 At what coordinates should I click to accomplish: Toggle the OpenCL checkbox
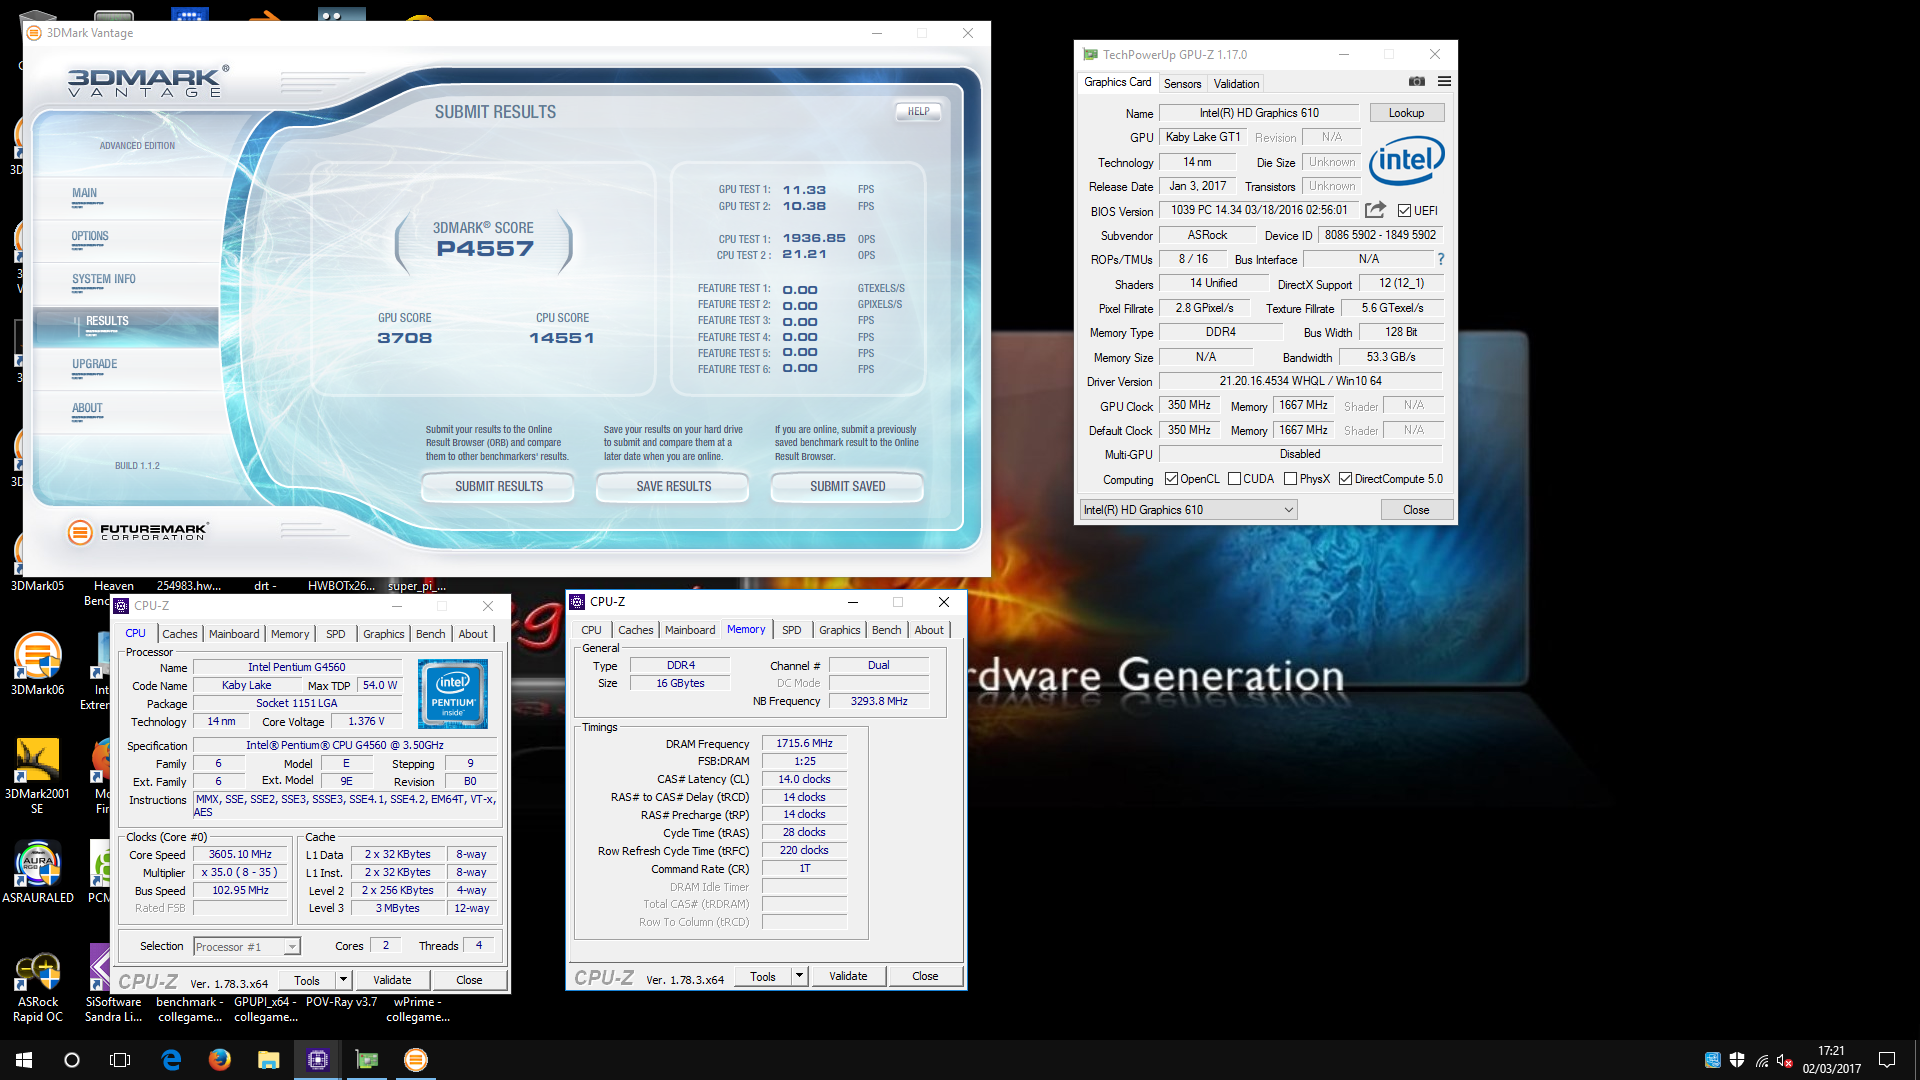(x=1171, y=479)
